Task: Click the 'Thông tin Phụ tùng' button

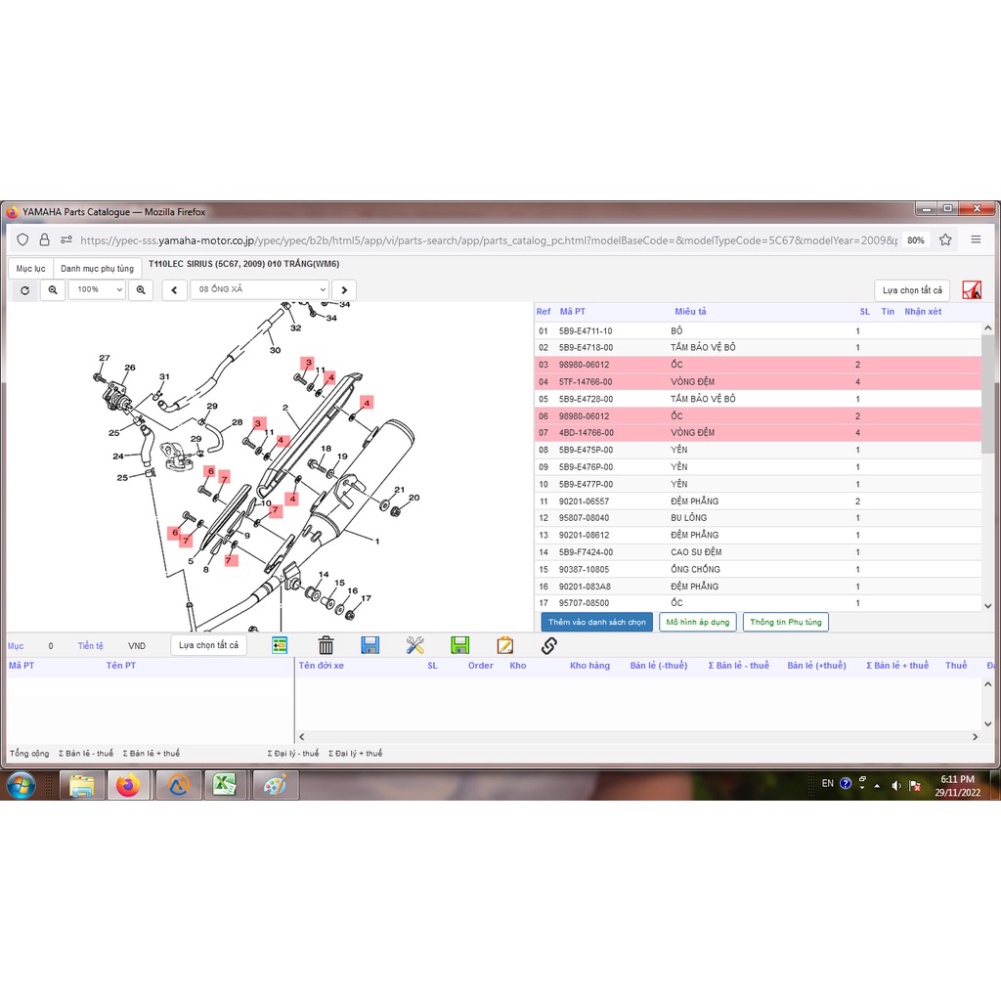Action: [x=785, y=622]
